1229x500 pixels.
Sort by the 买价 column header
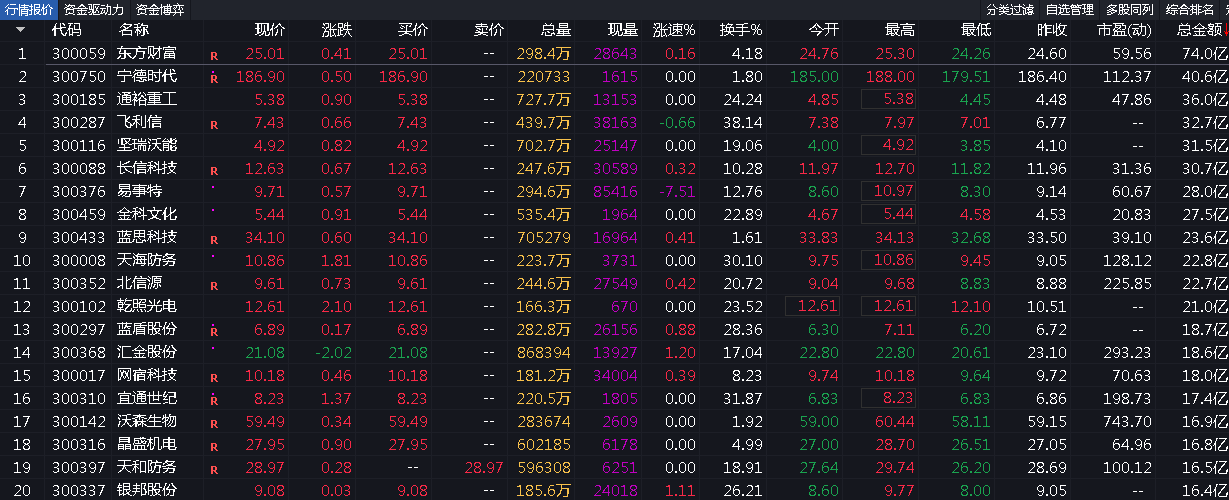[412, 30]
